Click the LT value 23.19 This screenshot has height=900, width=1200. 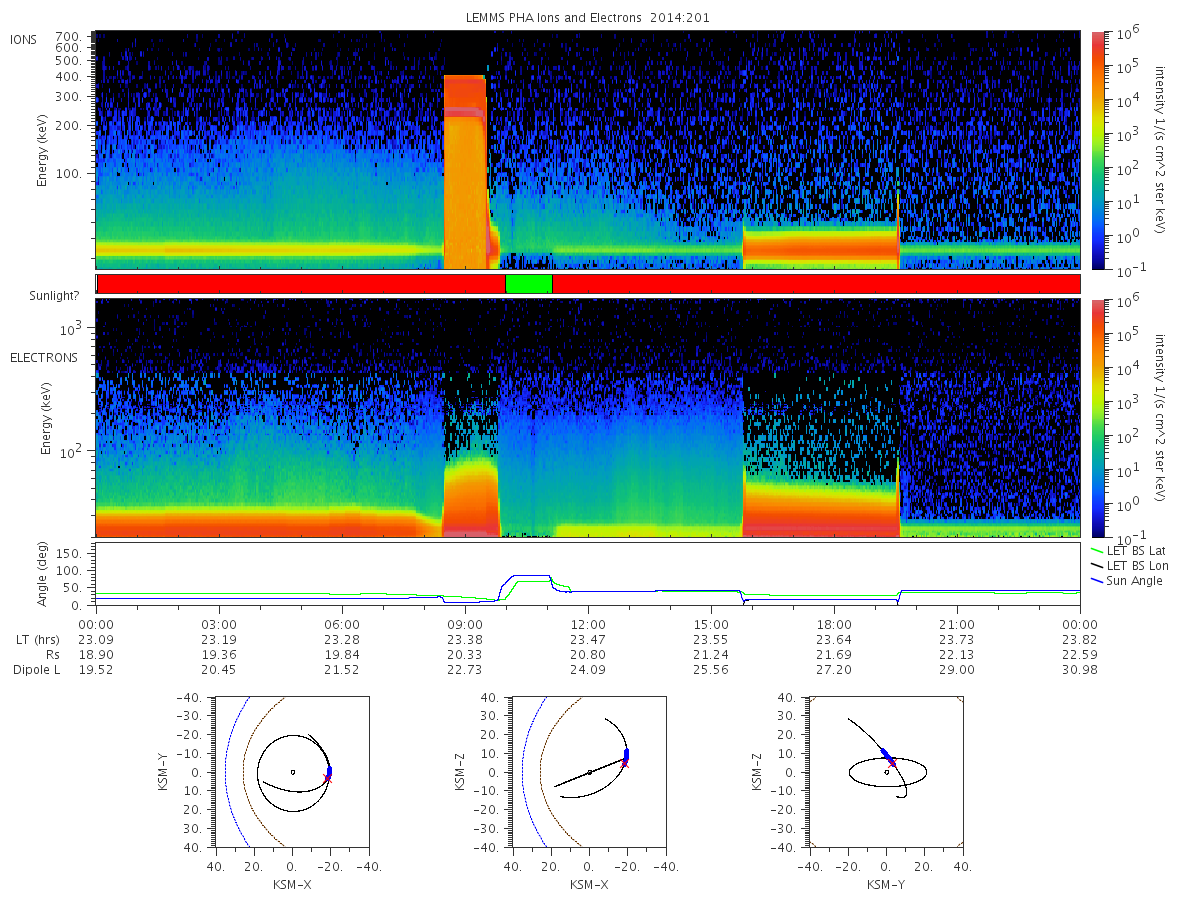[x=219, y=640]
